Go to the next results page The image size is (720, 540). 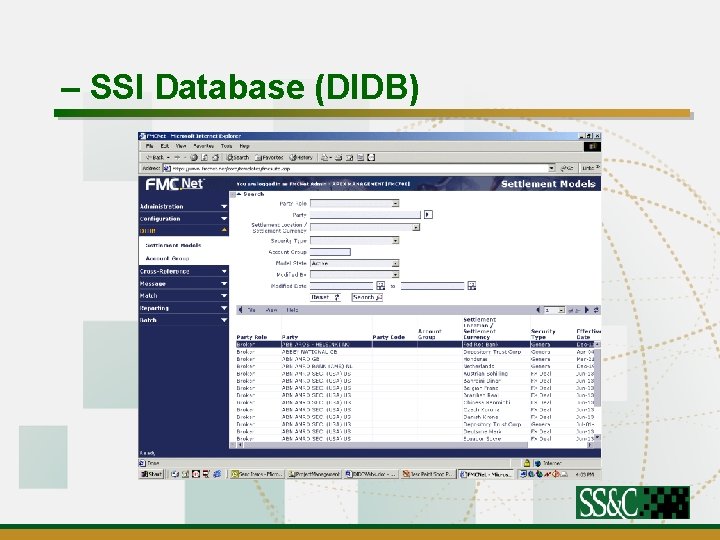pos(586,310)
